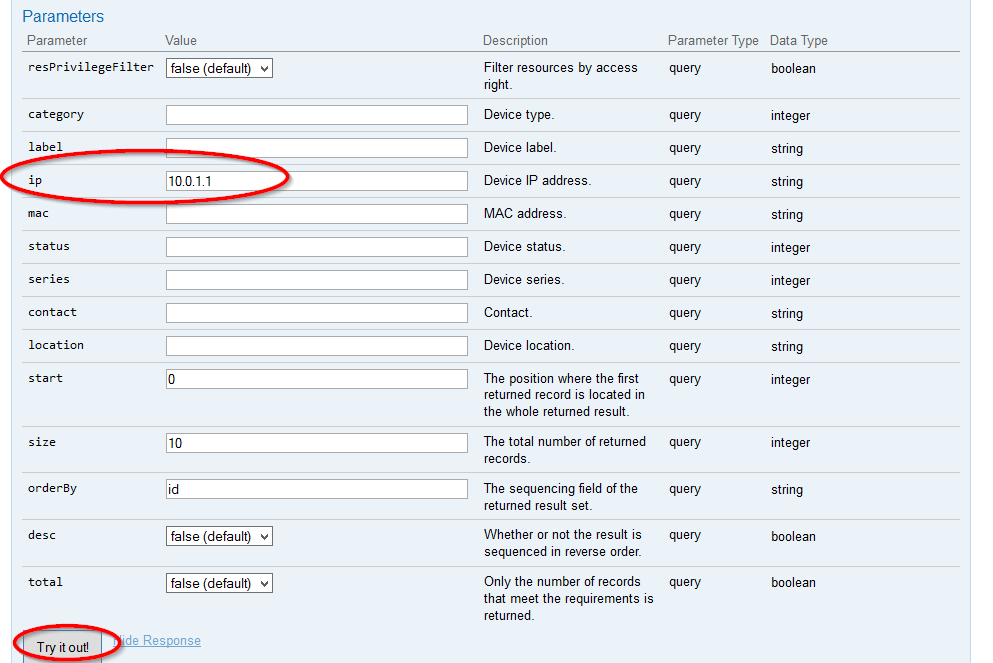The width and height of the screenshot is (993, 663).
Task: Click the series input box
Action: [x=316, y=280]
